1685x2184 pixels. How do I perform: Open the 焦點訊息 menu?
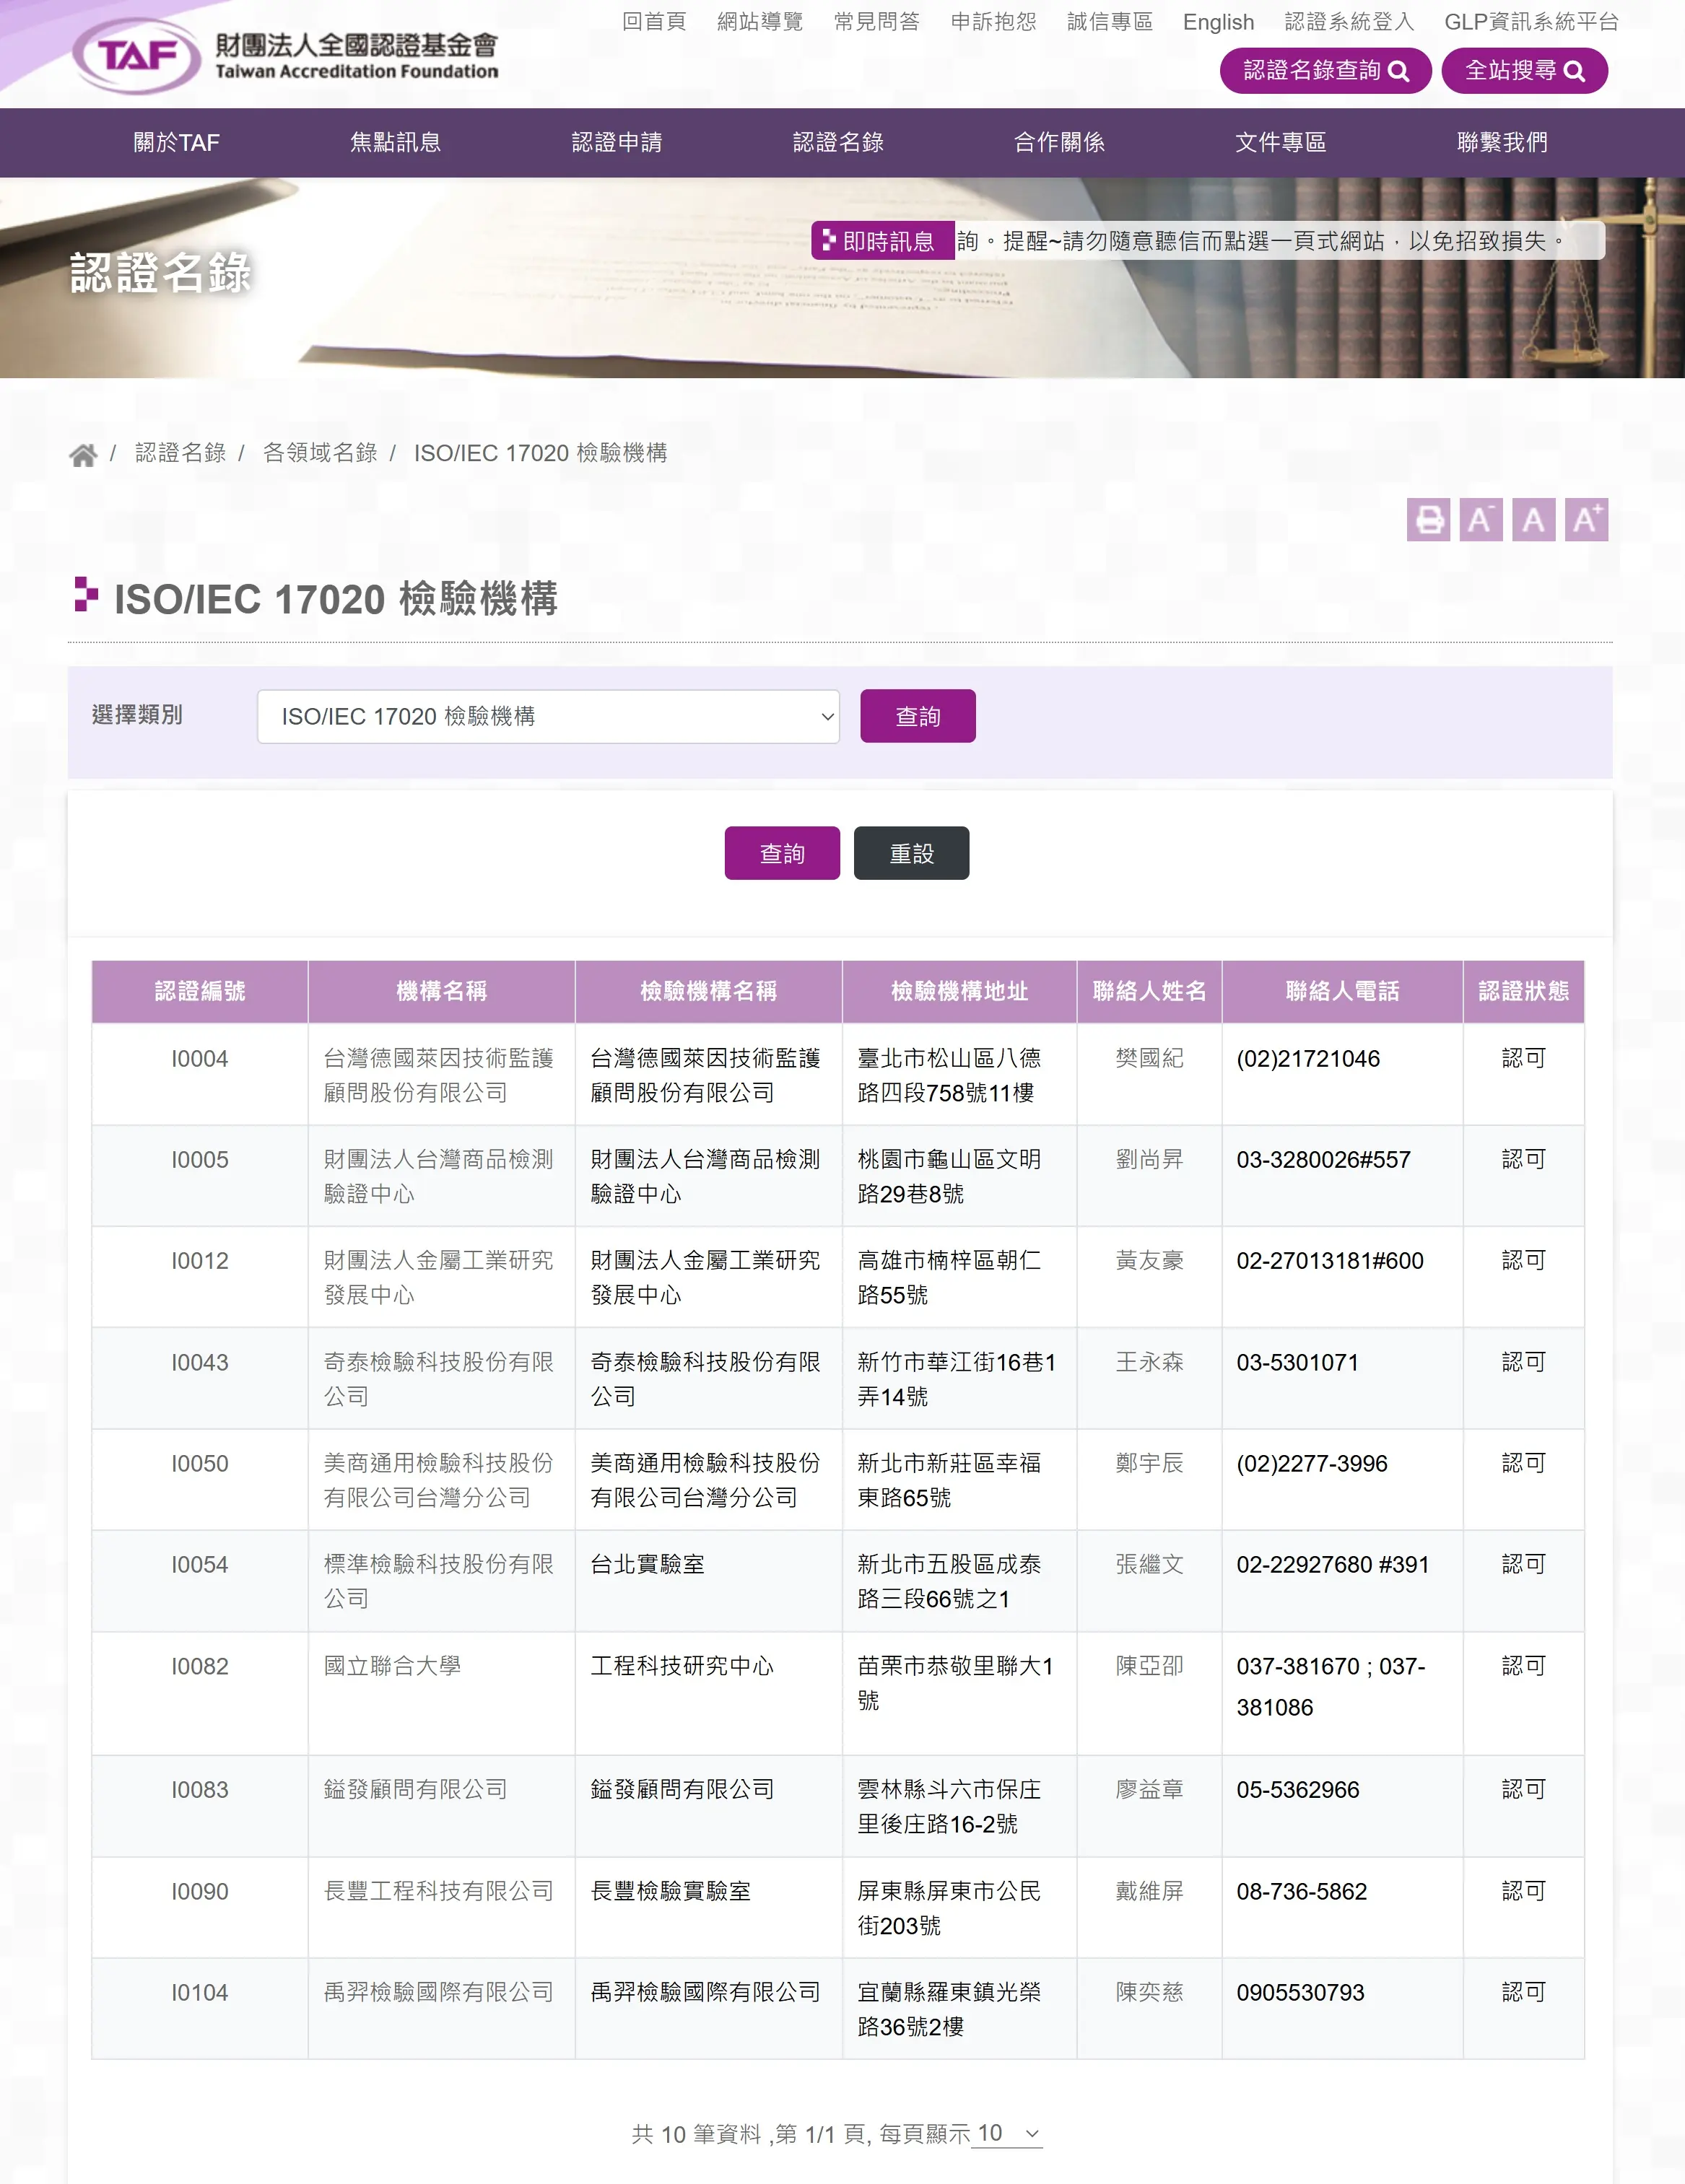(395, 143)
